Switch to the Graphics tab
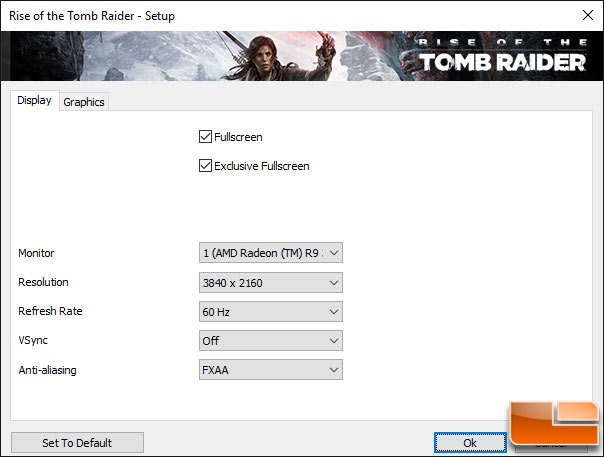Screen dimensions: 604x457 (x=84, y=102)
